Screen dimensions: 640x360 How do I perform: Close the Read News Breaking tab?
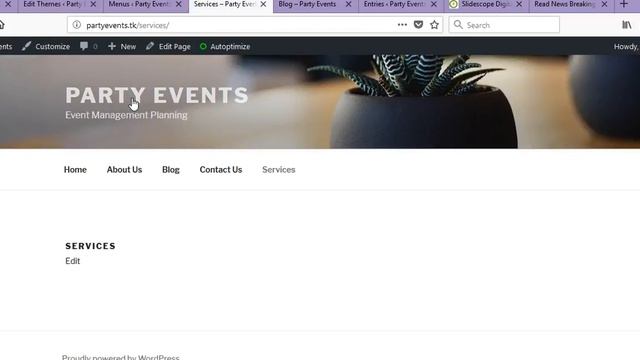click(604, 4)
